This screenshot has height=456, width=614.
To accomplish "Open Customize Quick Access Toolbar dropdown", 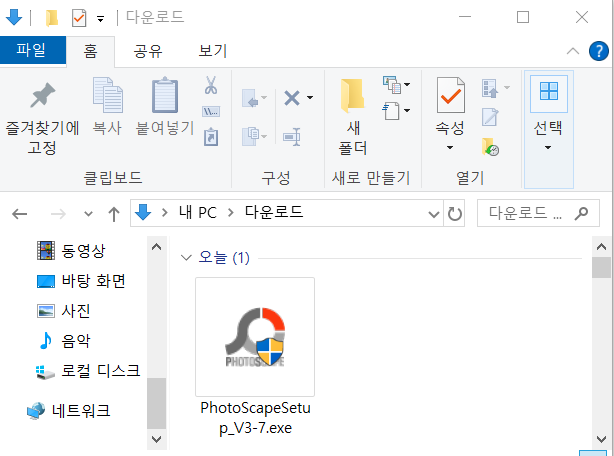I will click(x=101, y=18).
